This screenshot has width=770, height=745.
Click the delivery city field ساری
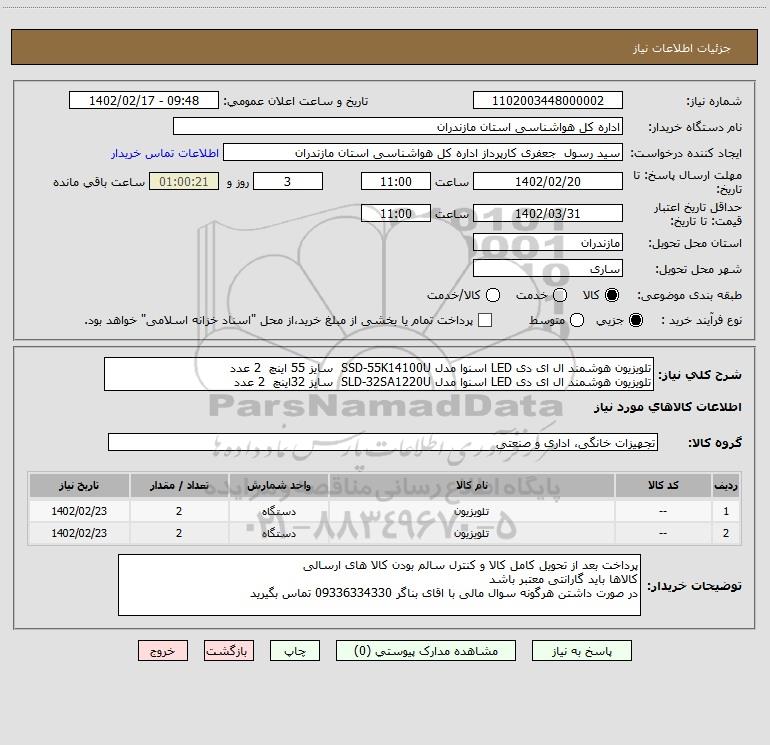(548, 269)
